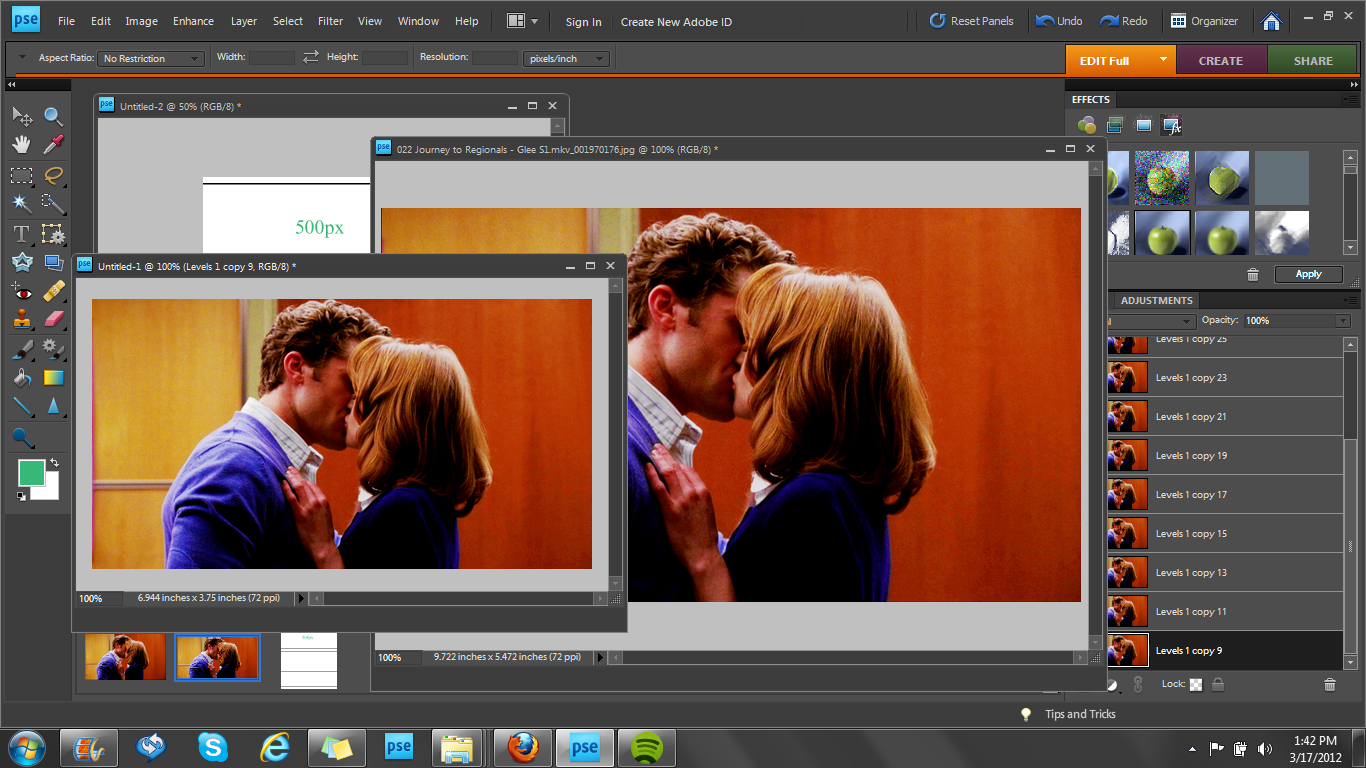This screenshot has width=1366, height=768.
Task: Reset default foreground and background colors
Action: (x=21, y=496)
